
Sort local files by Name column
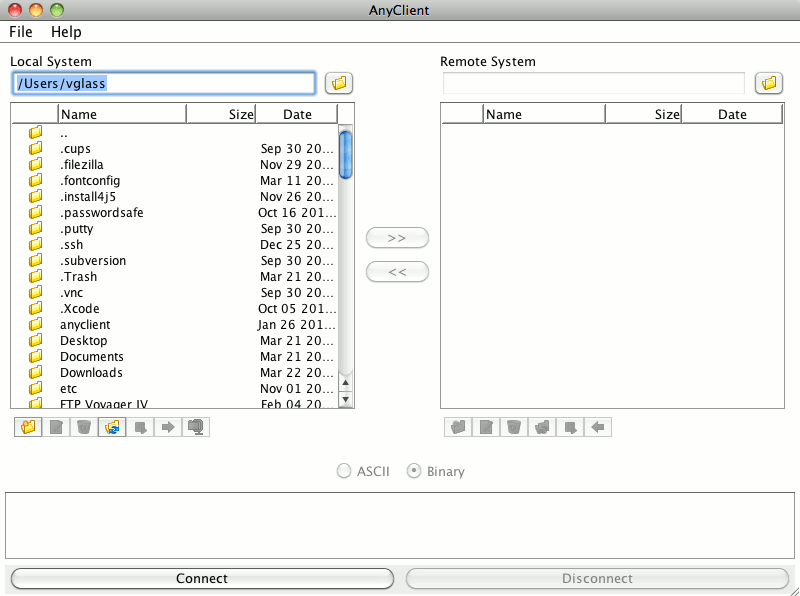(122, 114)
